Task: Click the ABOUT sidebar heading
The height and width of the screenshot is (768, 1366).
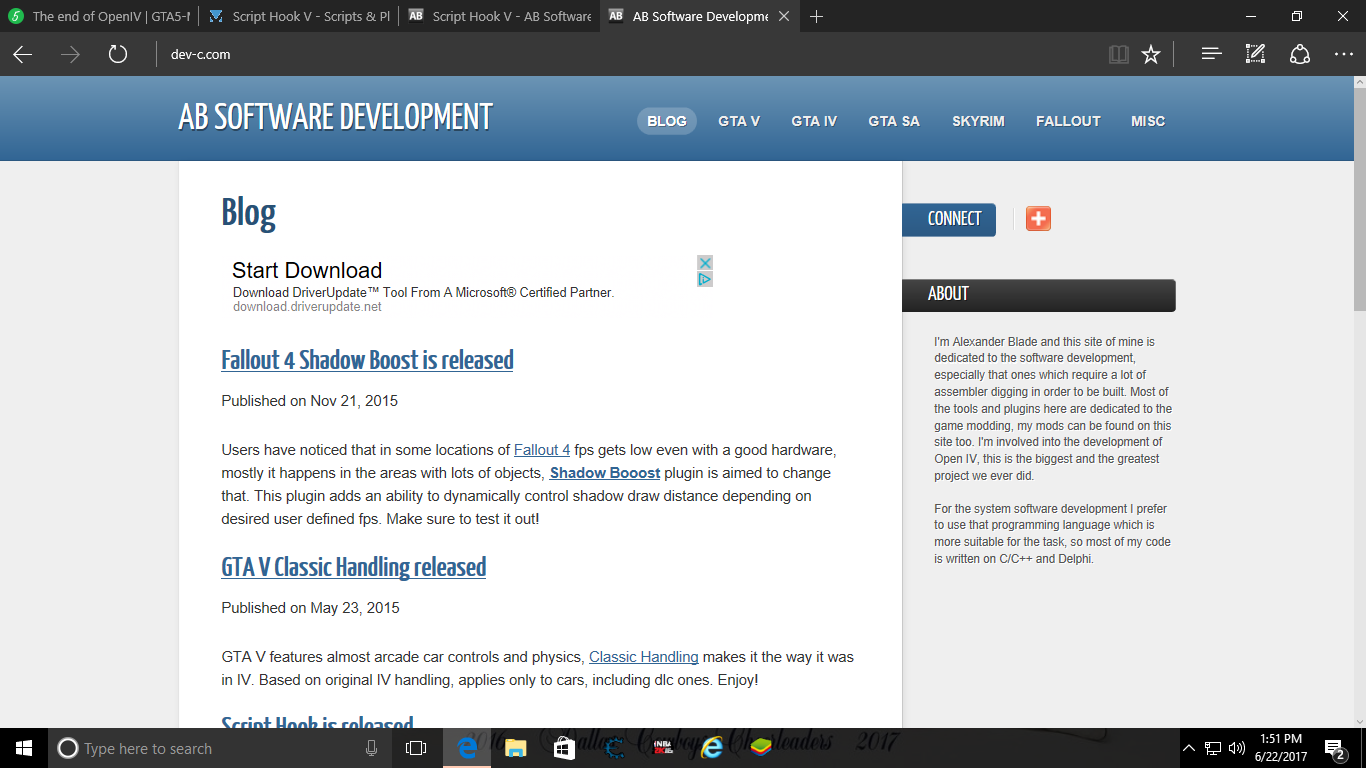Action: coord(1039,294)
